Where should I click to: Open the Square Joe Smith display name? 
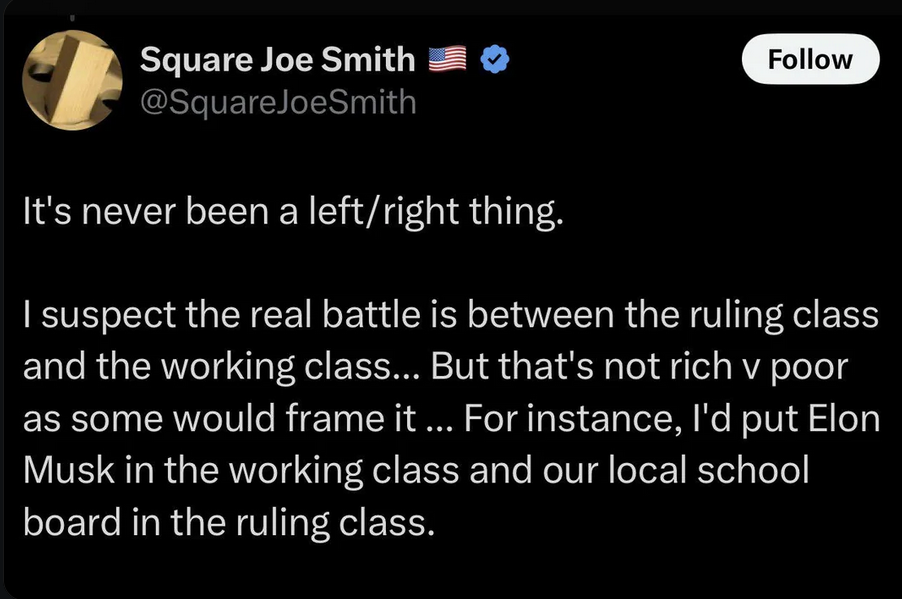pyautogui.click(x=277, y=60)
